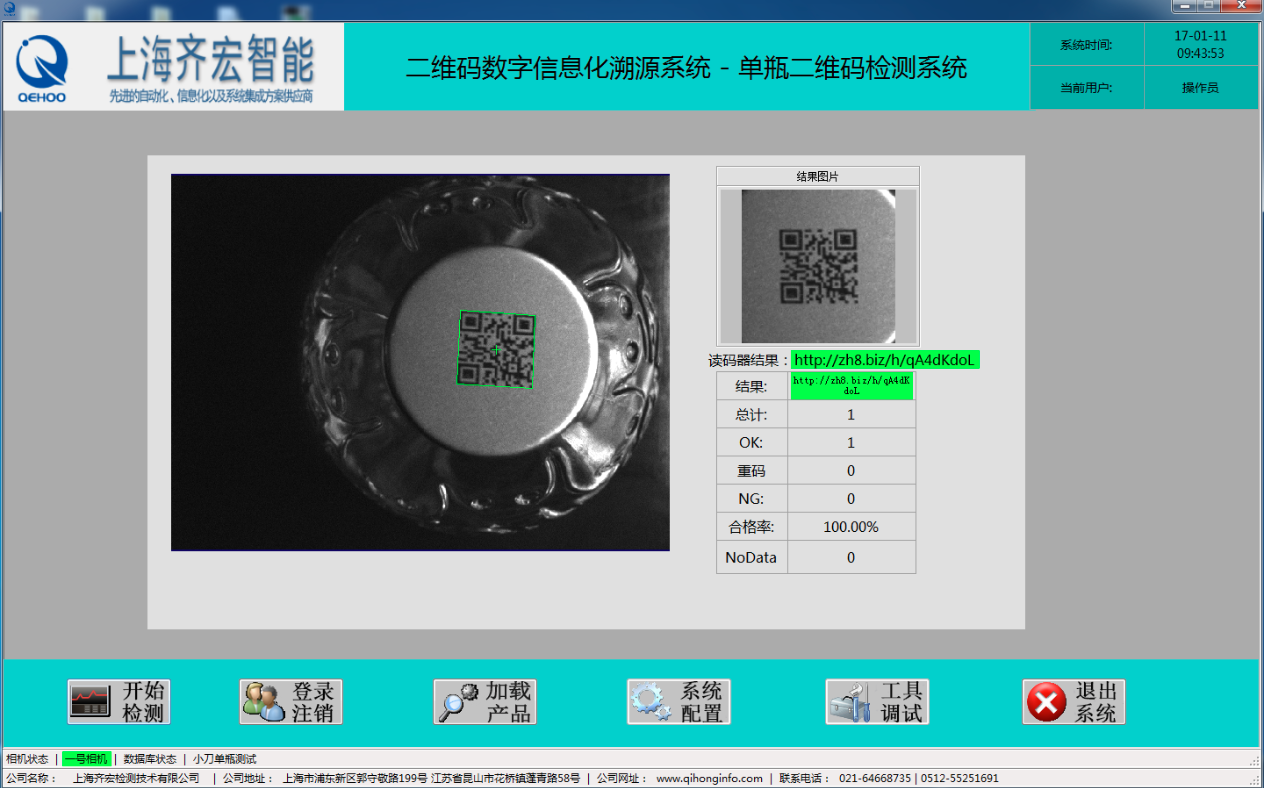The height and width of the screenshot is (788, 1264).
Task: Select the company address in the footer
Action: pyautogui.click(x=431, y=778)
